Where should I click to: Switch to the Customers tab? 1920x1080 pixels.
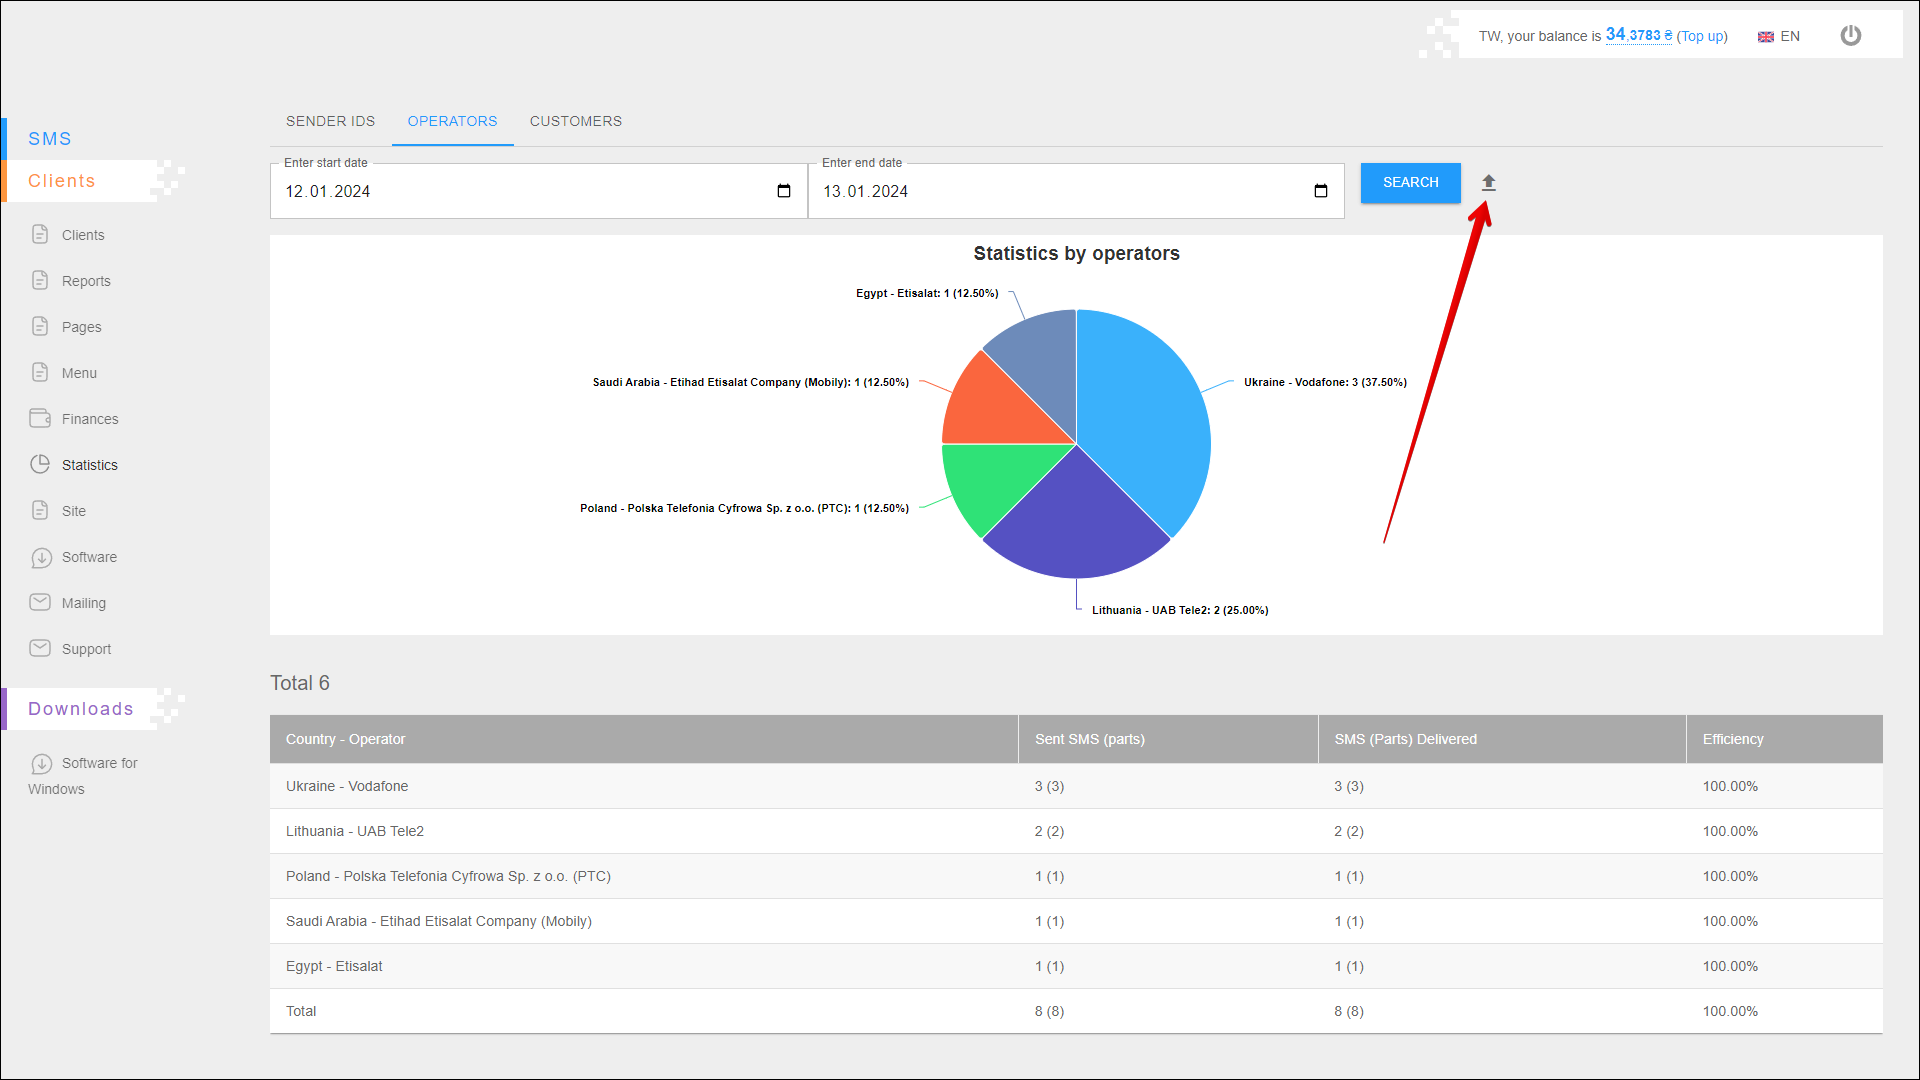575,121
